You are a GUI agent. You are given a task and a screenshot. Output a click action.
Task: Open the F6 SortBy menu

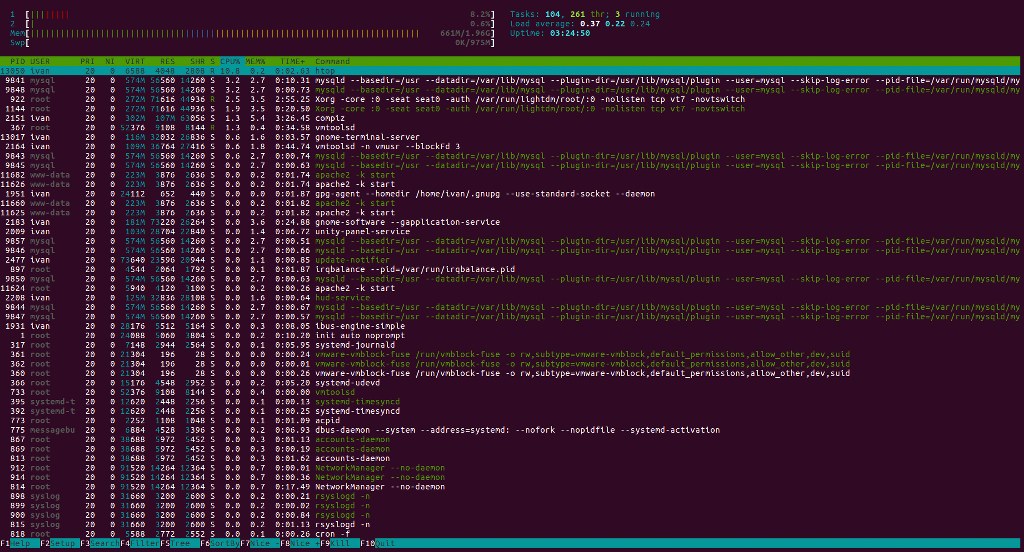tap(219, 544)
